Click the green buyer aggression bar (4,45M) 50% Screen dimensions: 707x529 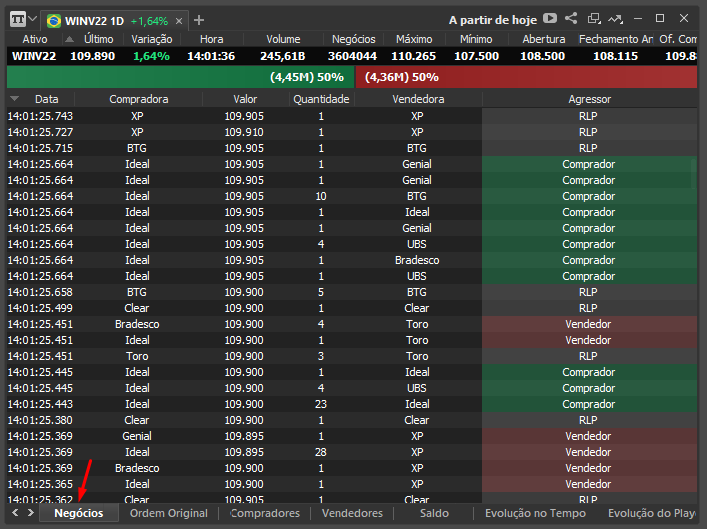180,77
